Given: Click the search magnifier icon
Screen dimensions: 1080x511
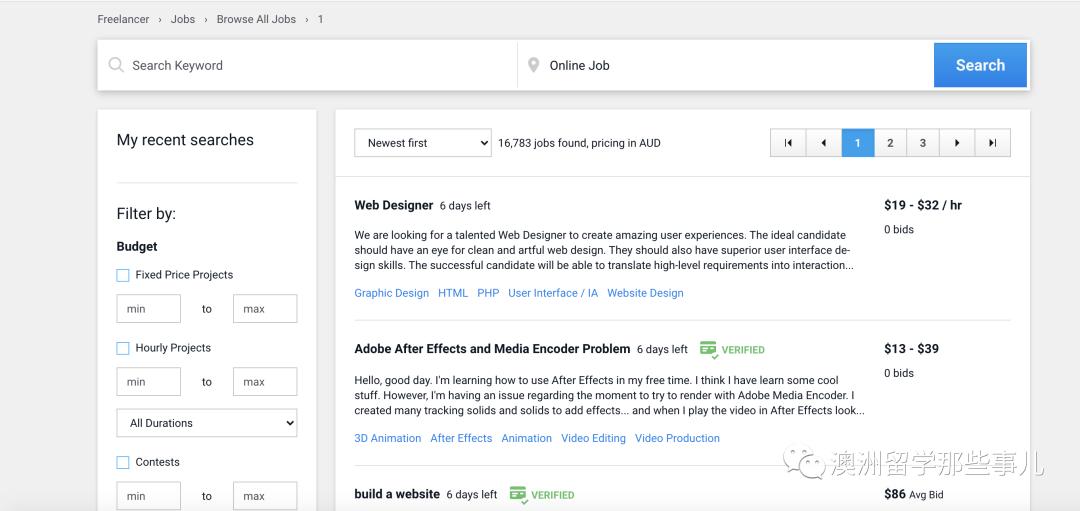Looking at the screenshot, I should (x=116, y=65).
